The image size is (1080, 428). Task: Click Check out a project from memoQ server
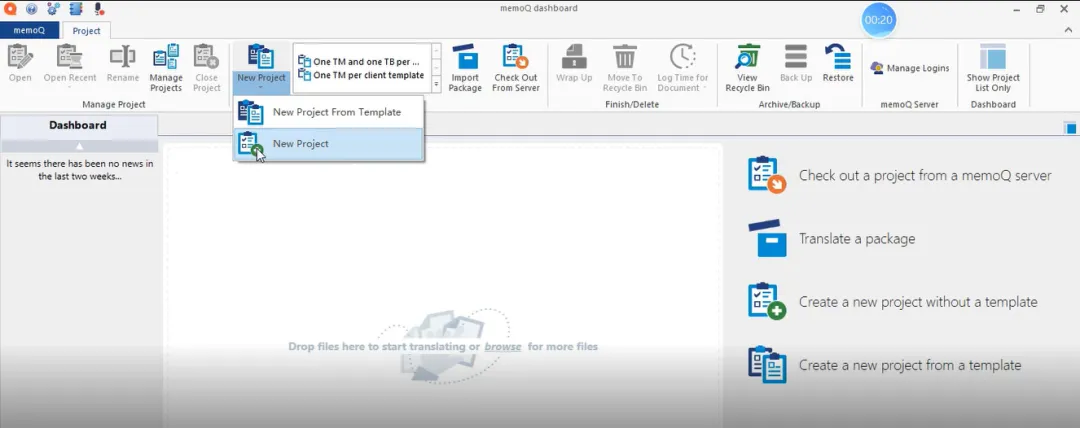[924, 175]
